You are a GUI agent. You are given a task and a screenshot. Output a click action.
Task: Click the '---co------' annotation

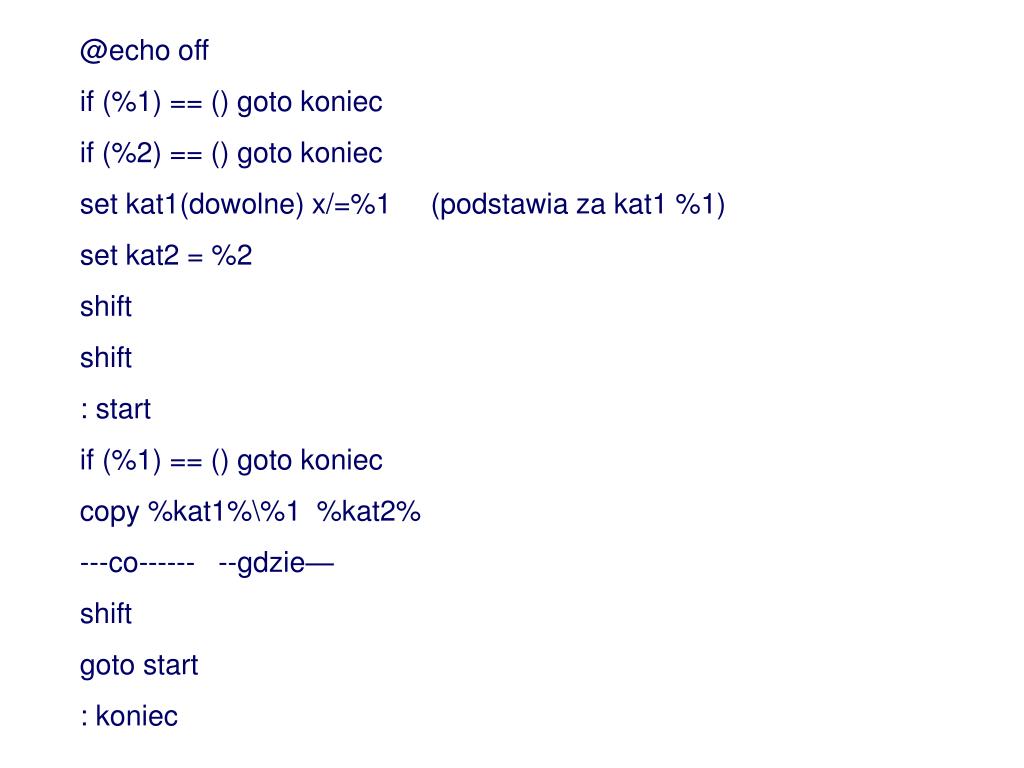137,563
